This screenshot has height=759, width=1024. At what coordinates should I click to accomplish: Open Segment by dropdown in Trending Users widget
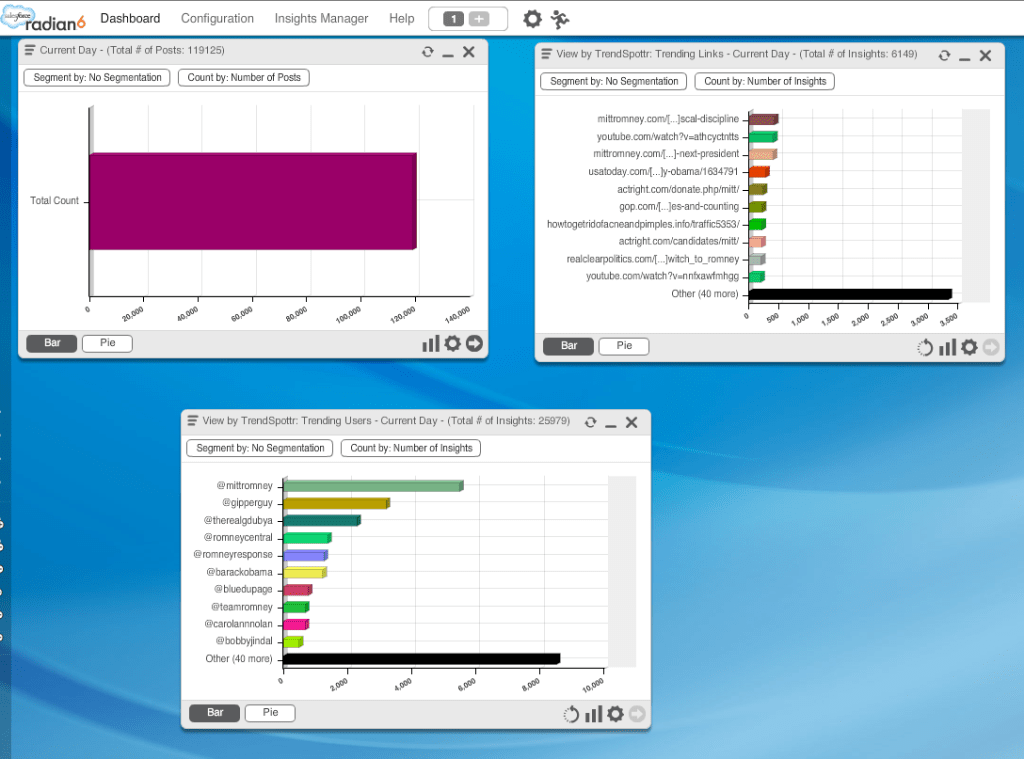click(260, 448)
